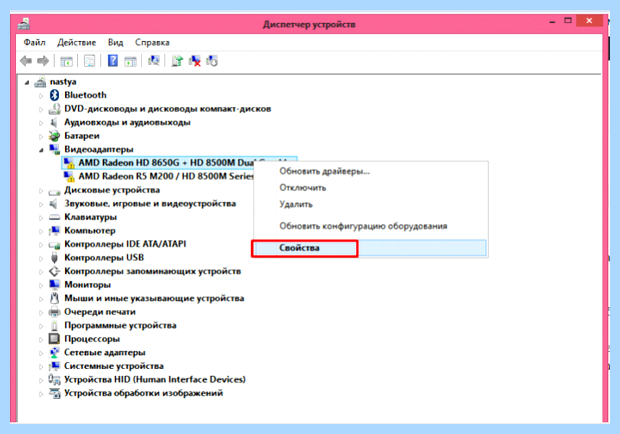Click the monitor icon beside Мониторы
Screen dimensions: 620x434
(x=54, y=285)
